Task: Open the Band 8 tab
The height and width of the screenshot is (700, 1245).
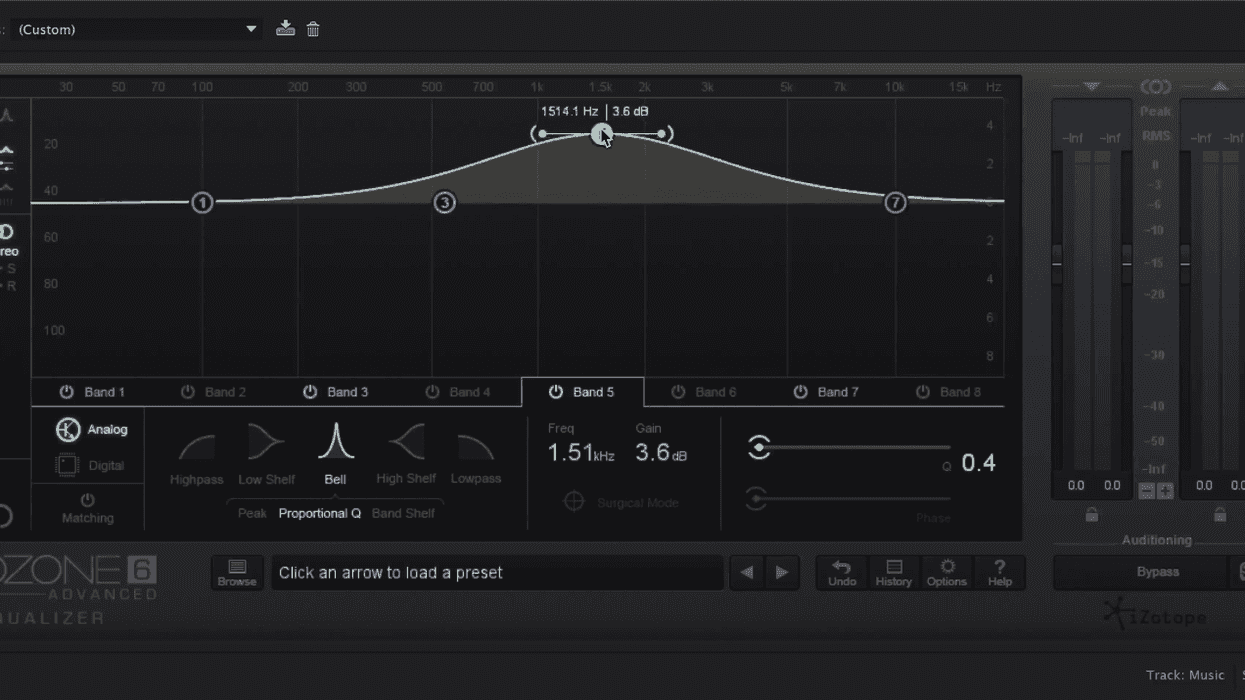Action: click(960, 392)
